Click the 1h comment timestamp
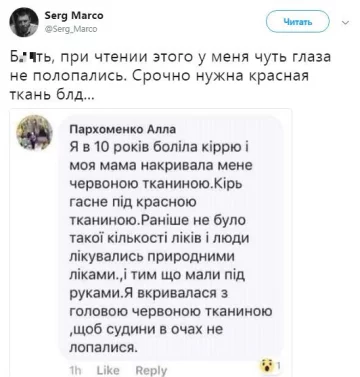Image resolution: width=360 pixels, height=377 pixels. click(75, 370)
